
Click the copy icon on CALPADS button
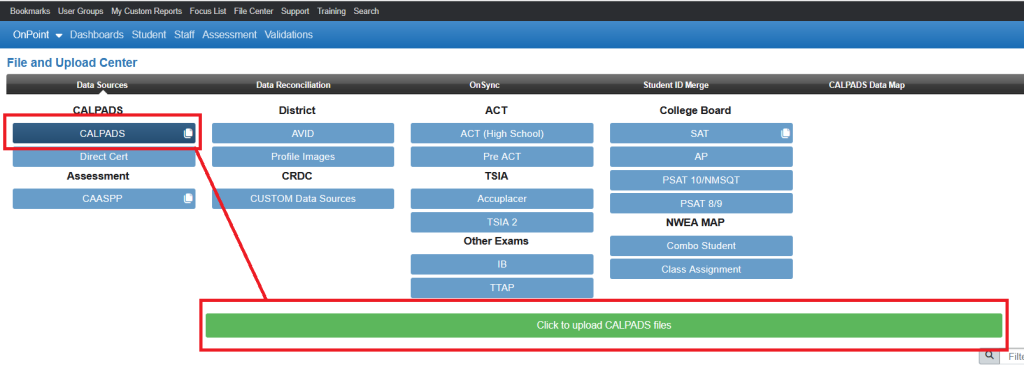[188, 133]
